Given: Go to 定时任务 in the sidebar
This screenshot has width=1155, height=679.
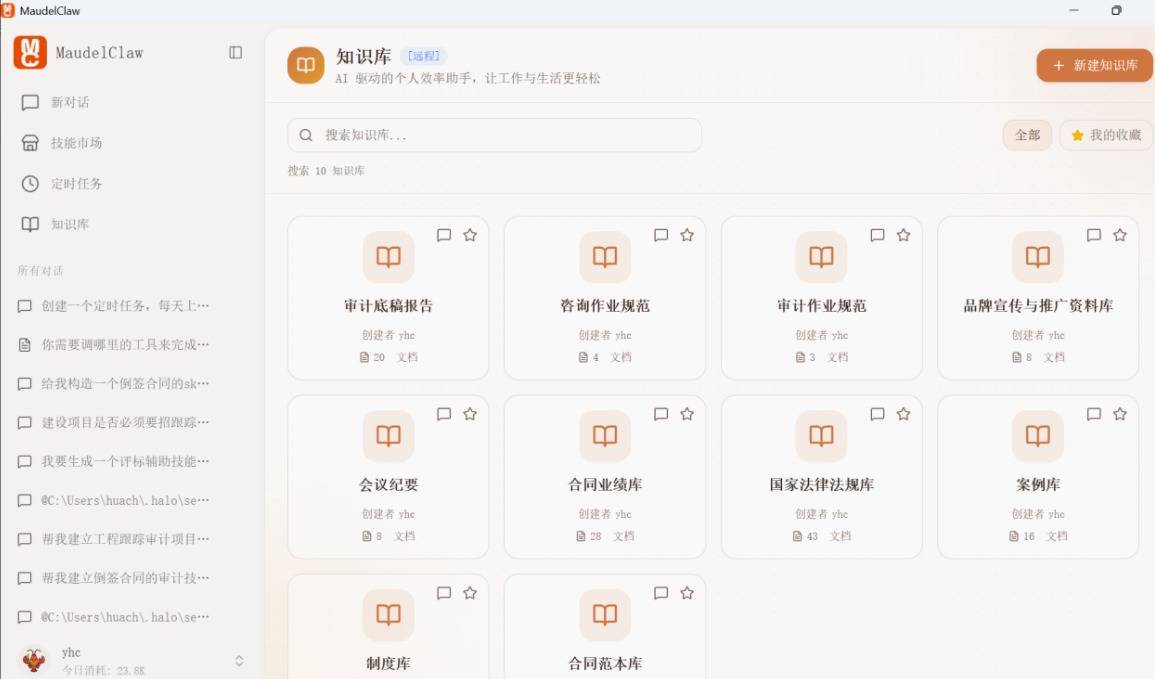Looking at the screenshot, I should coord(76,184).
